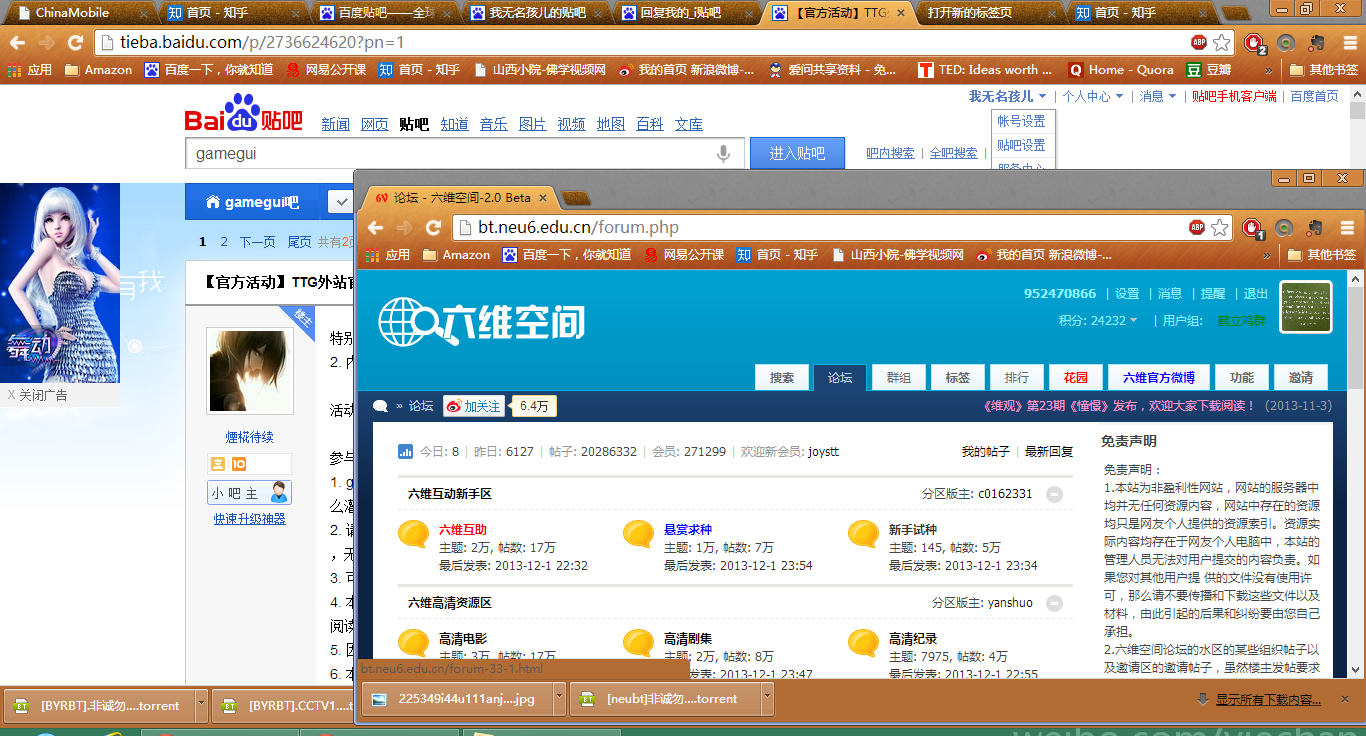Open 帐号设置 in the user menu

point(1021,121)
